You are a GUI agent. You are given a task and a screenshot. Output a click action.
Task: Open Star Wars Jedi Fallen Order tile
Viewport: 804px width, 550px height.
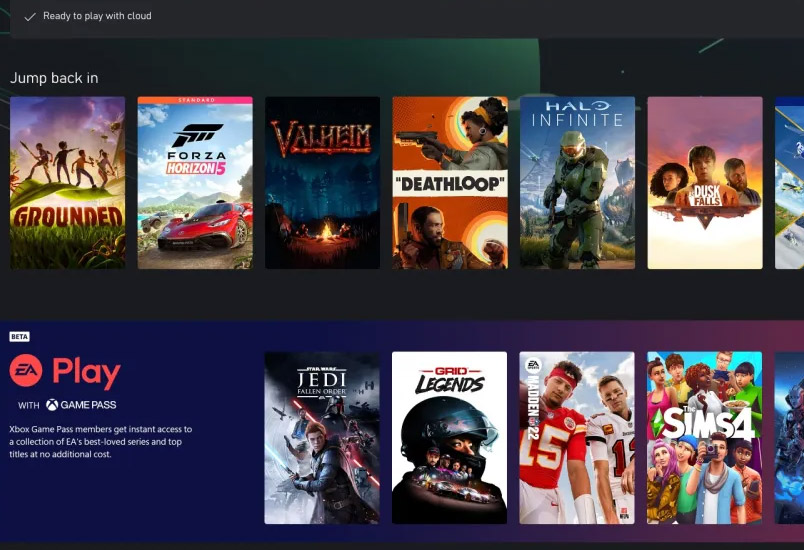pos(322,438)
